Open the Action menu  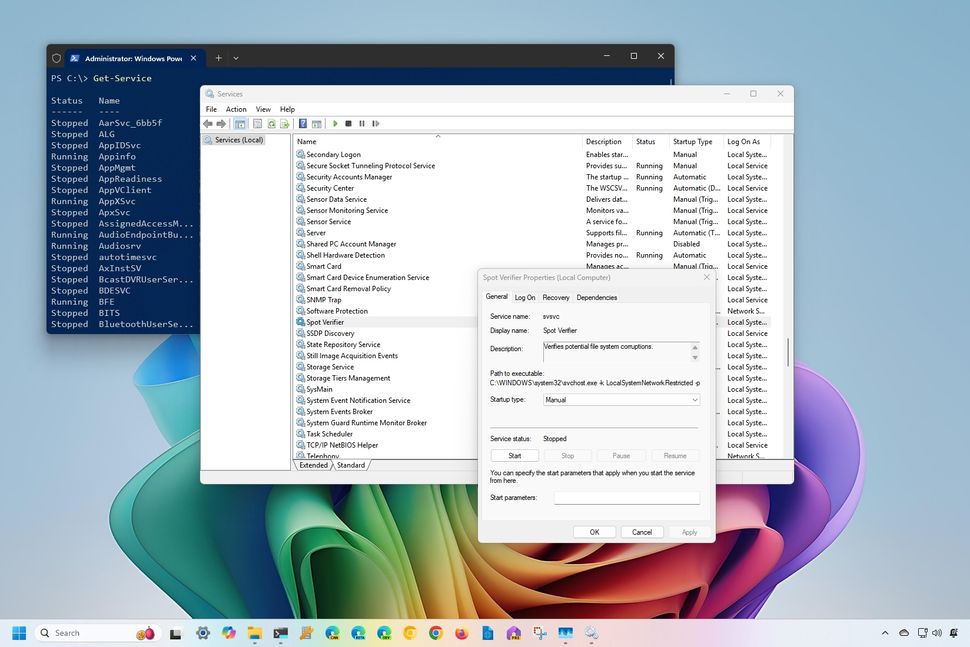236,109
